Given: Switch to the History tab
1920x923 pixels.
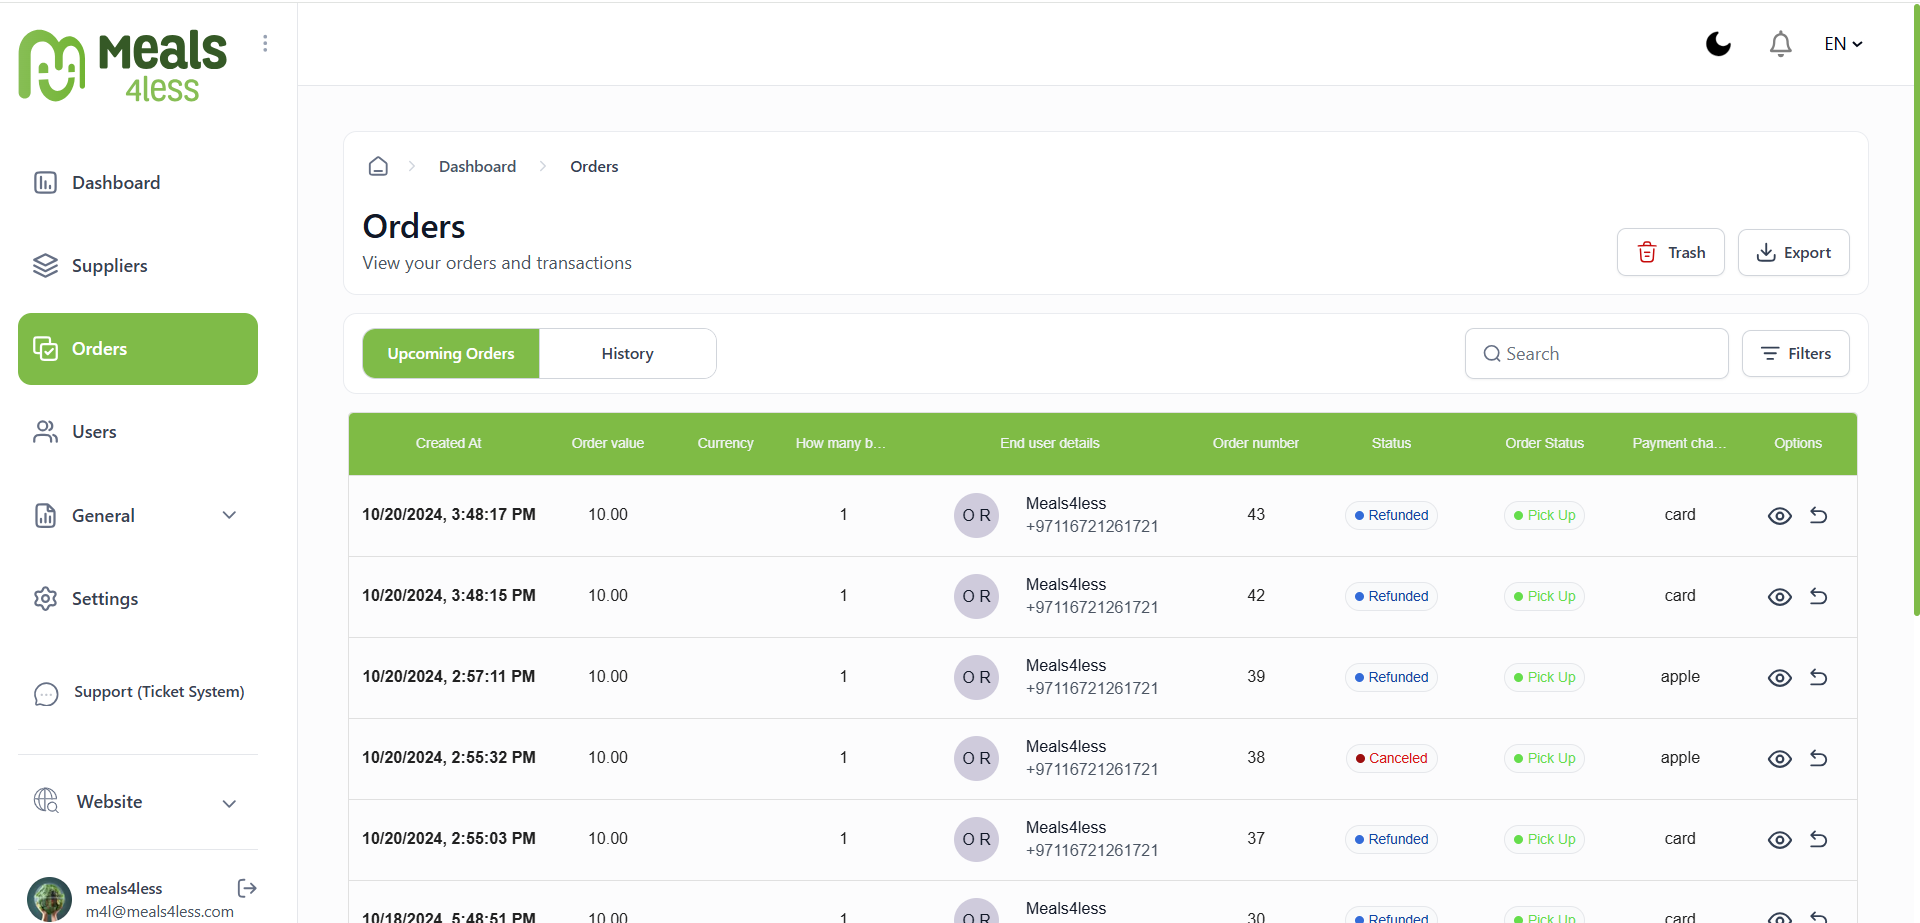Looking at the screenshot, I should click(x=628, y=354).
